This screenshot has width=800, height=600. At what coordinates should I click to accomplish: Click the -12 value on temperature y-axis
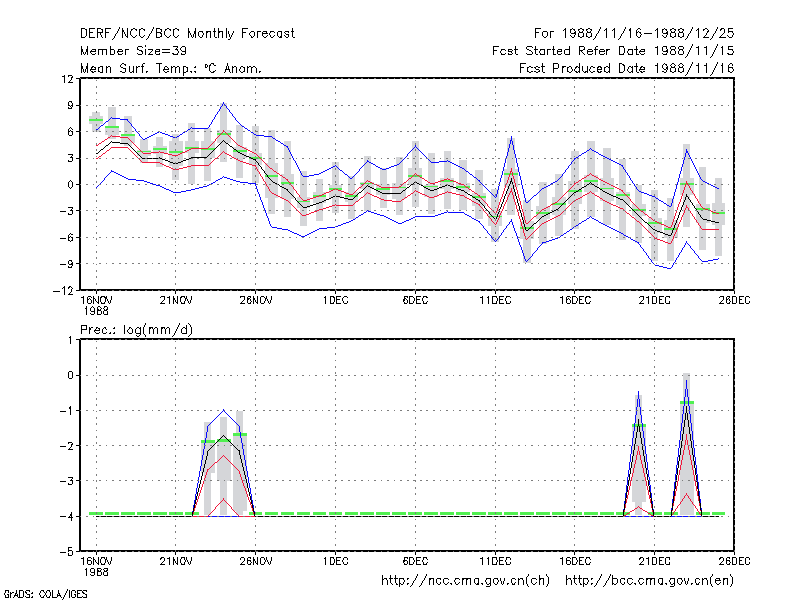pyautogui.click(x=63, y=291)
